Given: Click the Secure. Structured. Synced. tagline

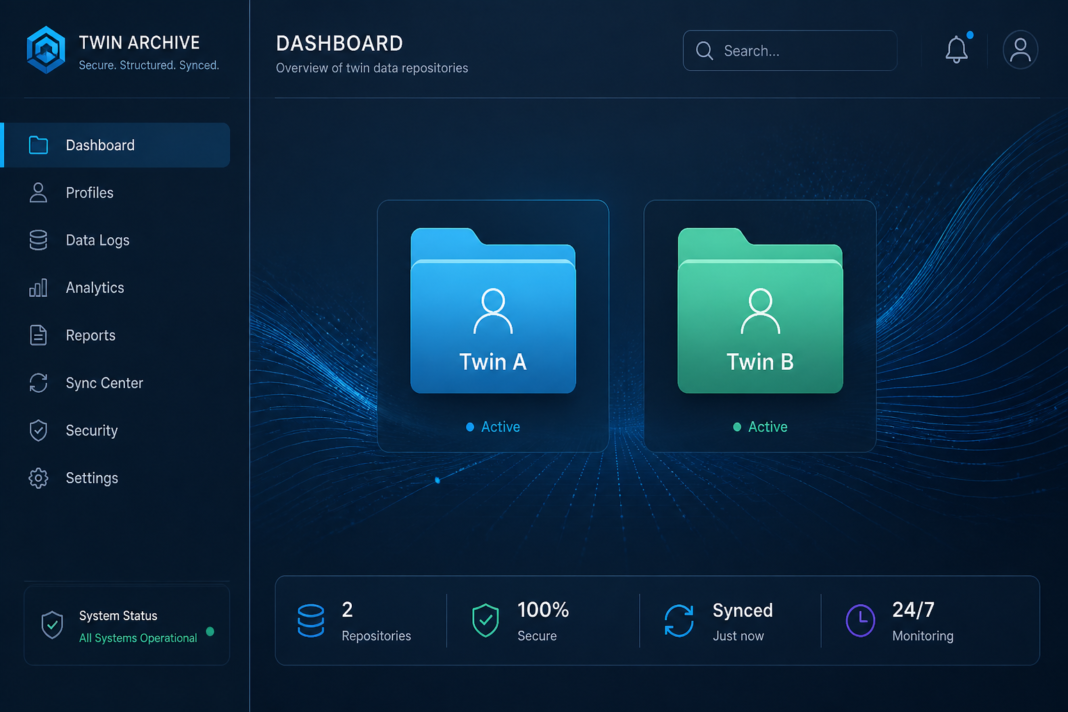Looking at the screenshot, I should click(x=148, y=65).
